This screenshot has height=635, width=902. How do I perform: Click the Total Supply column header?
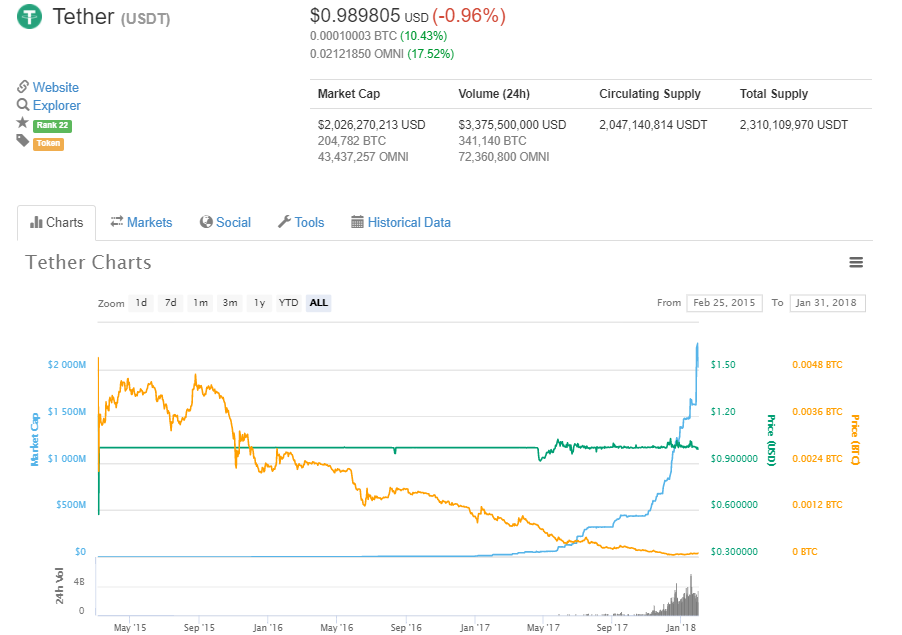click(774, 94)
